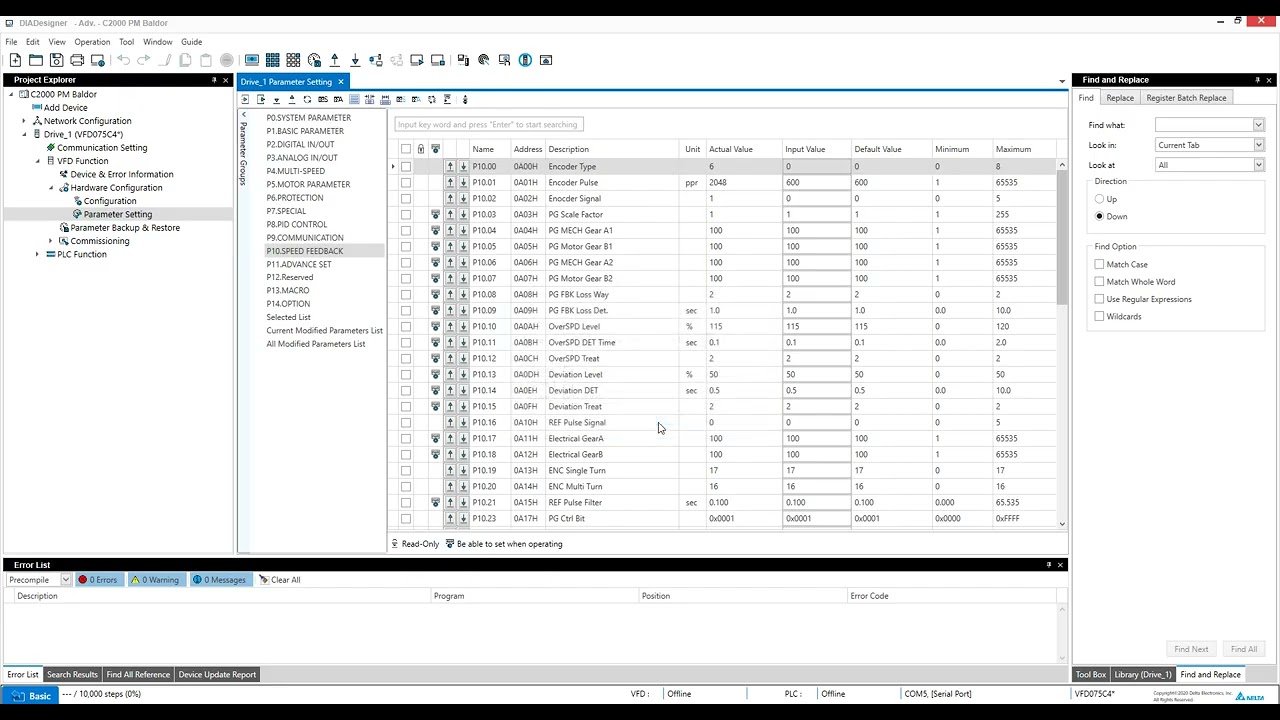The image size is (1280, 720).
Task: Enable Match Whole Word option
Action: pos(1099,282)
